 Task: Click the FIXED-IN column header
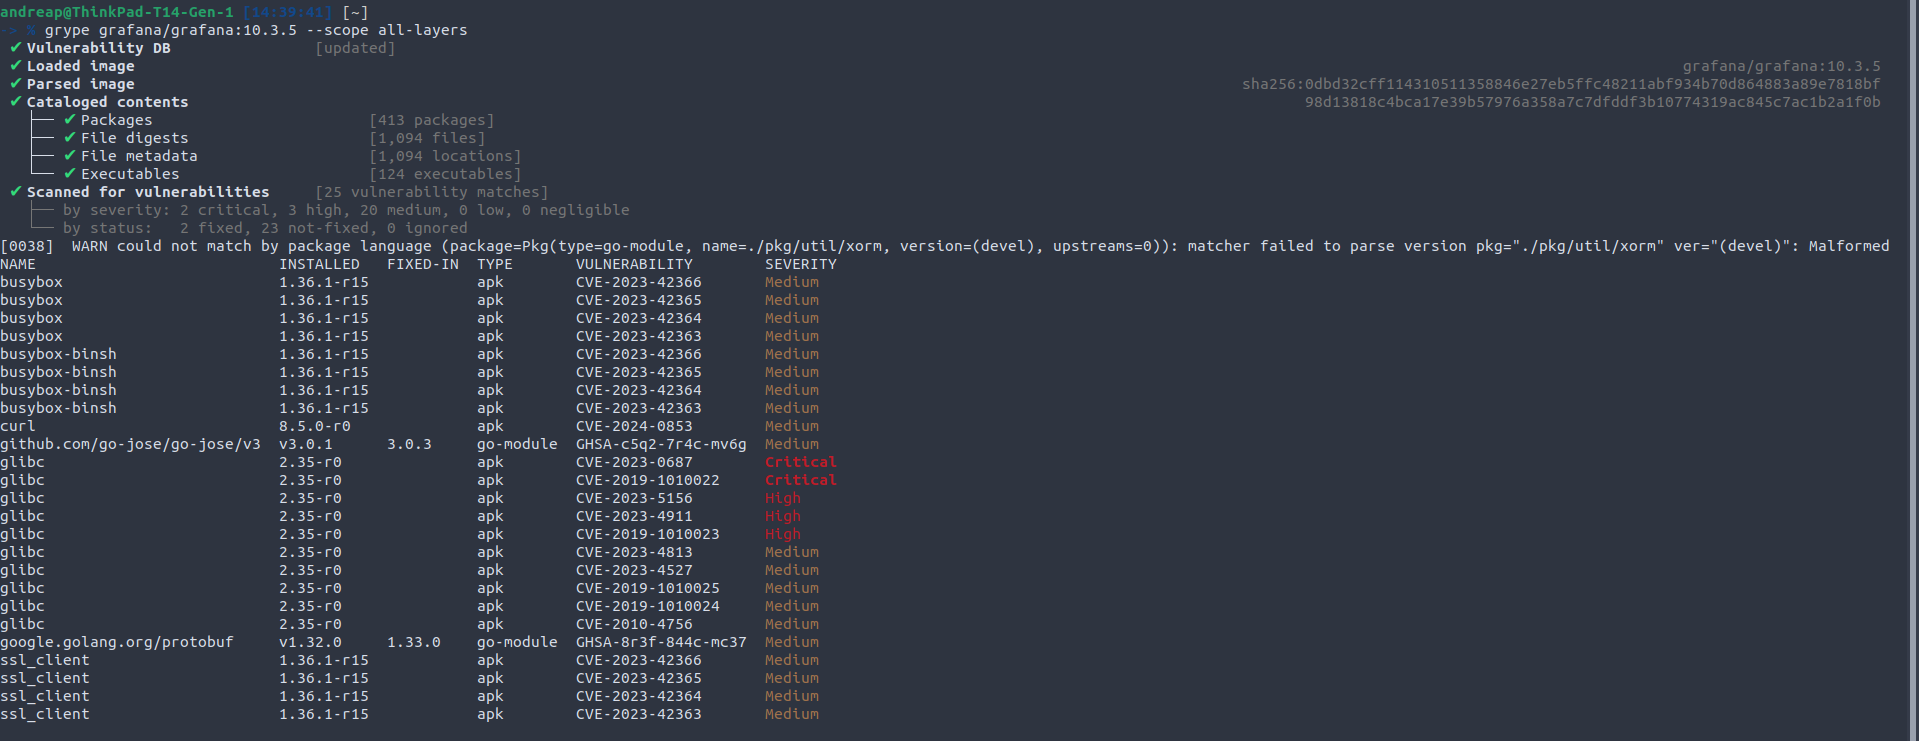click(423, 264)
